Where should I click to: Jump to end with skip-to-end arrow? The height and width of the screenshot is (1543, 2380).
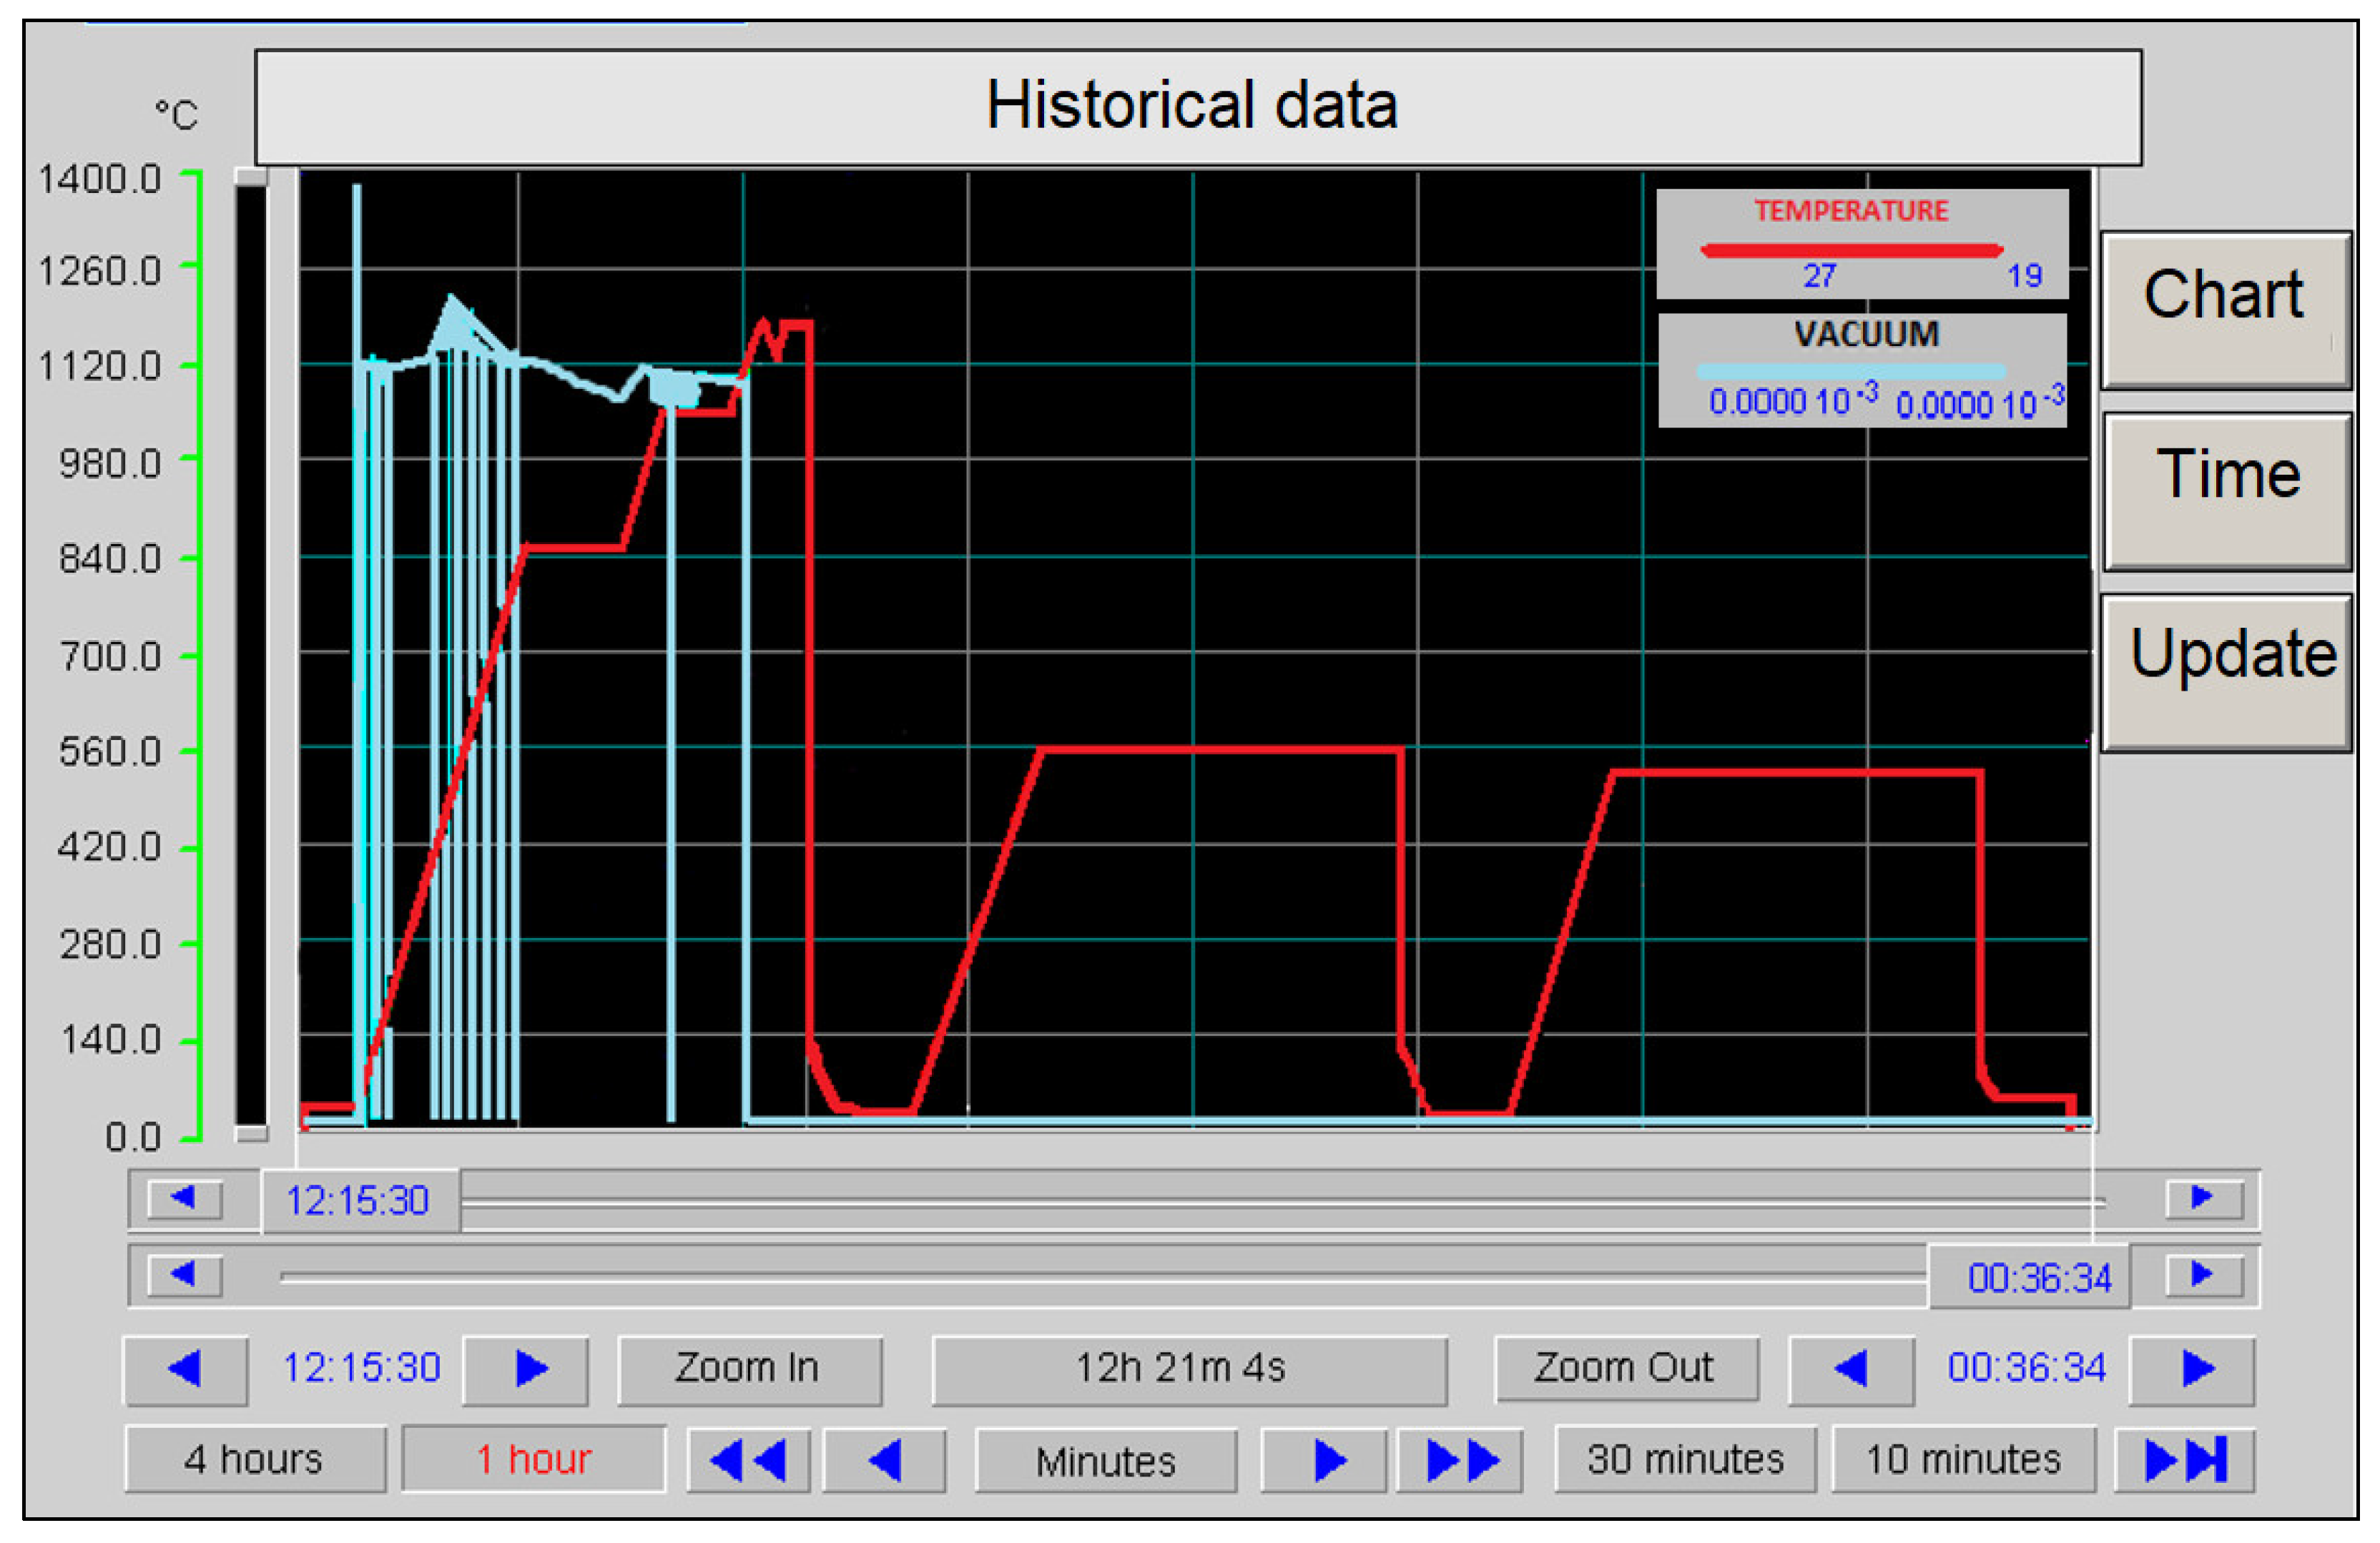pos(2185,1461)
